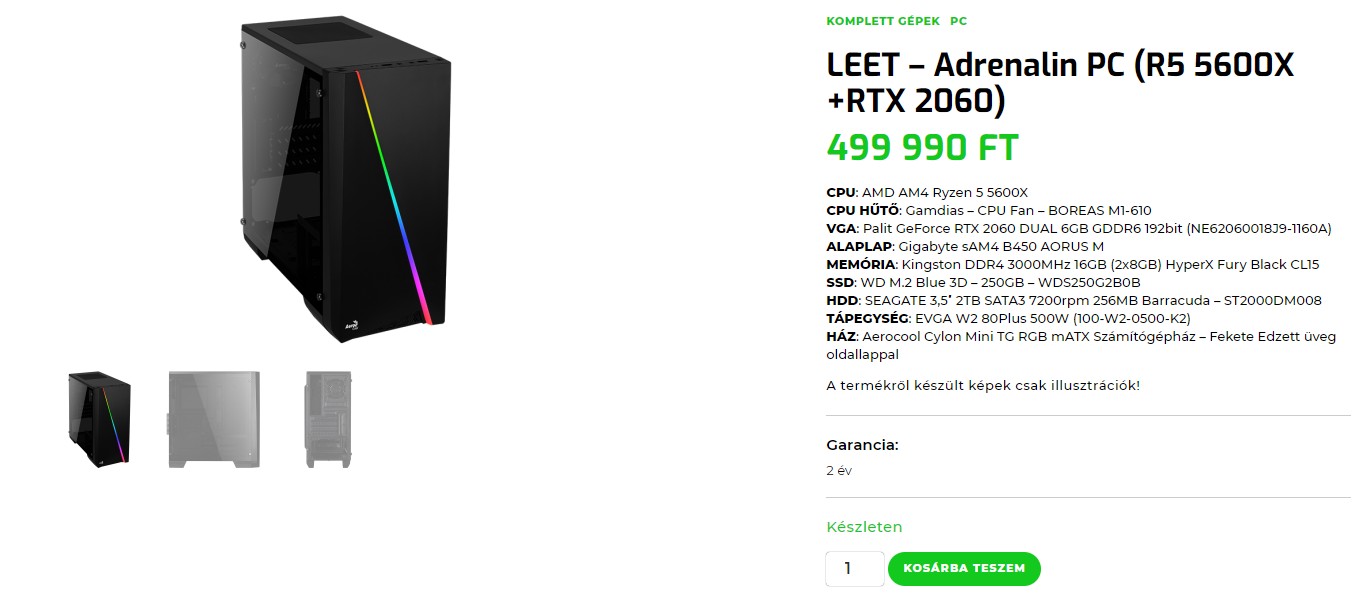The width and height of the screenshot is (1355, 608).
Task: Click the Garancia heading
Action: point(862,445)
